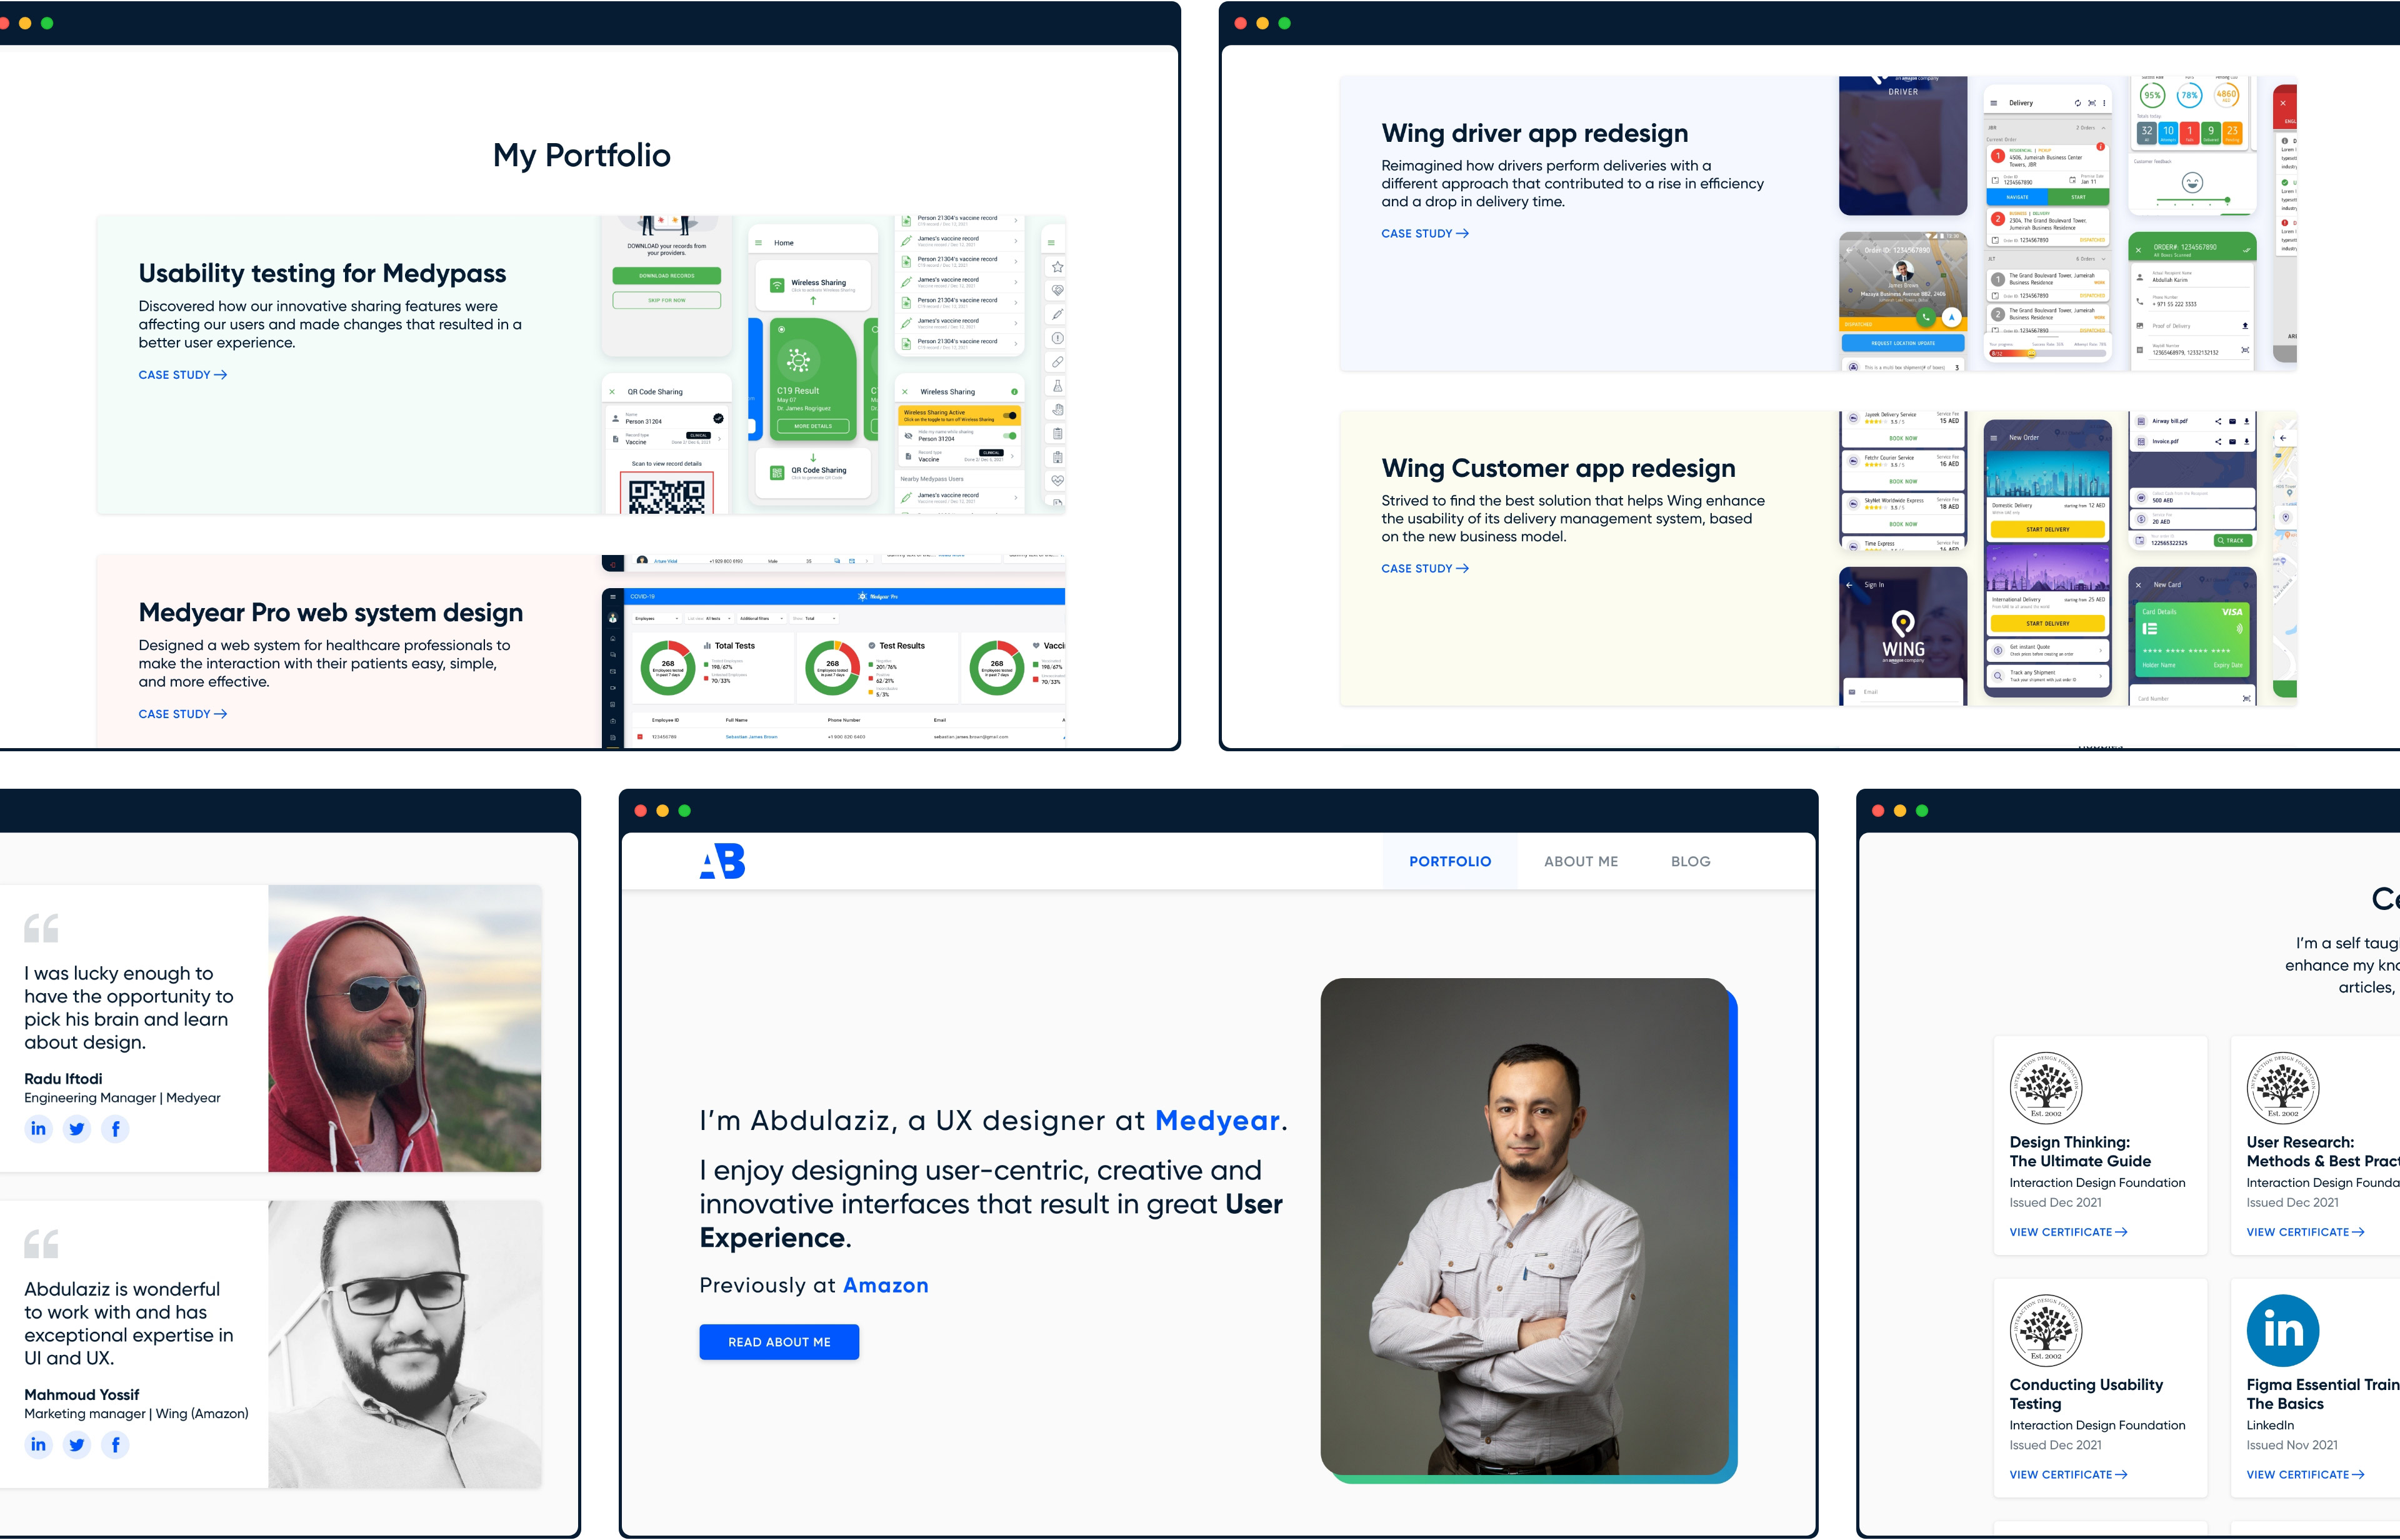Click the IDF seal on User Research card
The image size is (2400, 1540).
point(2283,1088)
